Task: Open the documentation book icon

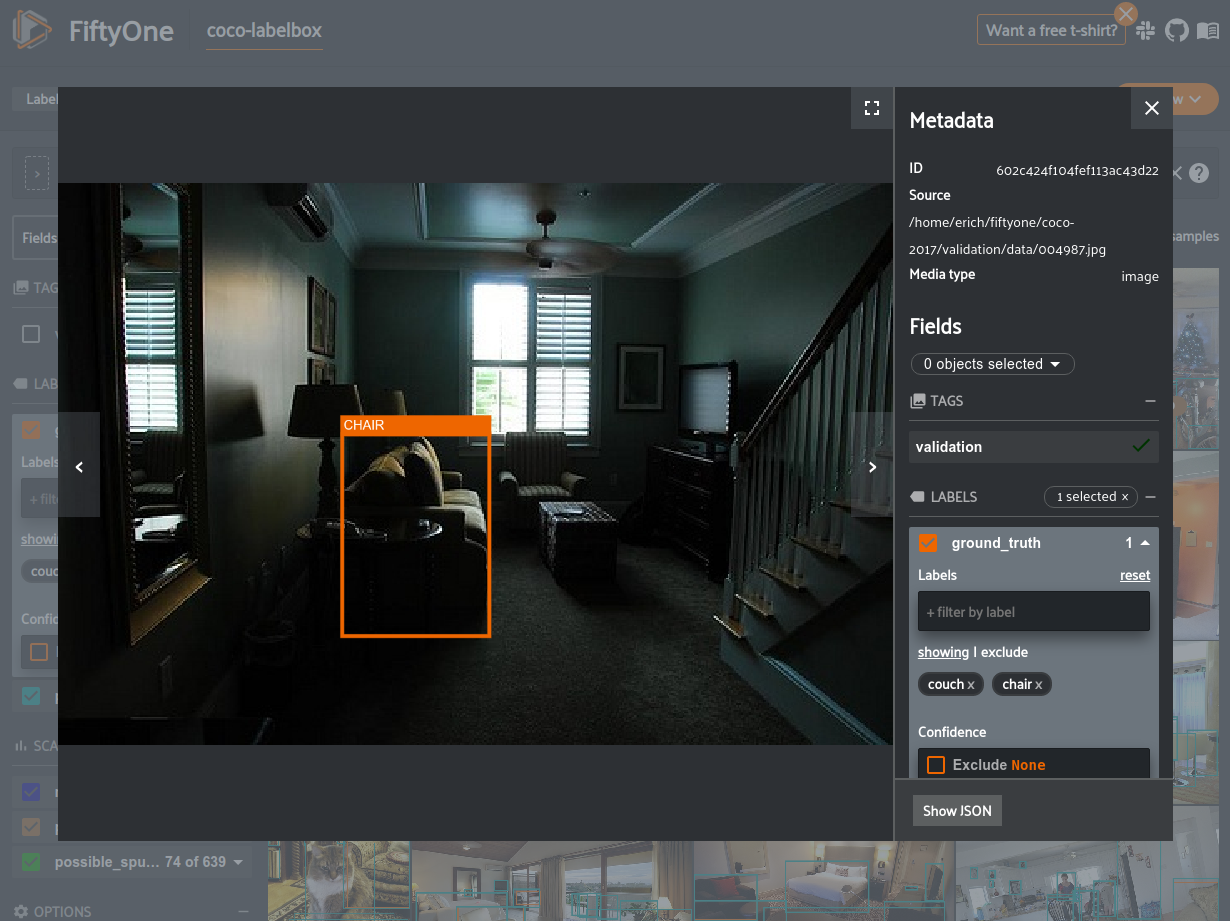Action: (x=1208, y=31)
